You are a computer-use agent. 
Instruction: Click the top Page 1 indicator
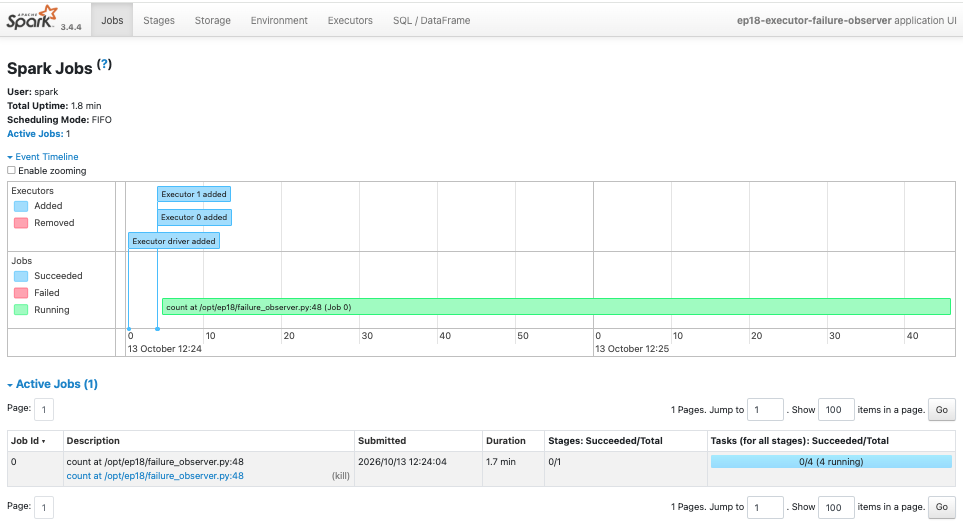44,410
